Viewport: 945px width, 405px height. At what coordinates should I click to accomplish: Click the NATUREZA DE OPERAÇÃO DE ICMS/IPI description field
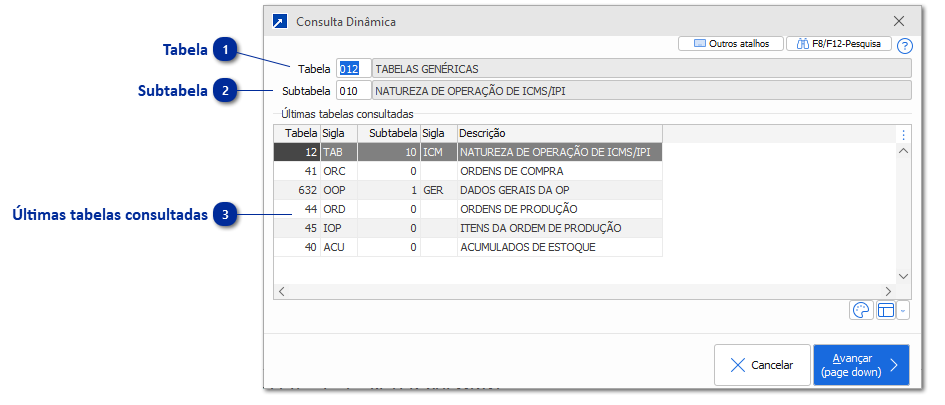coord(642,91)
